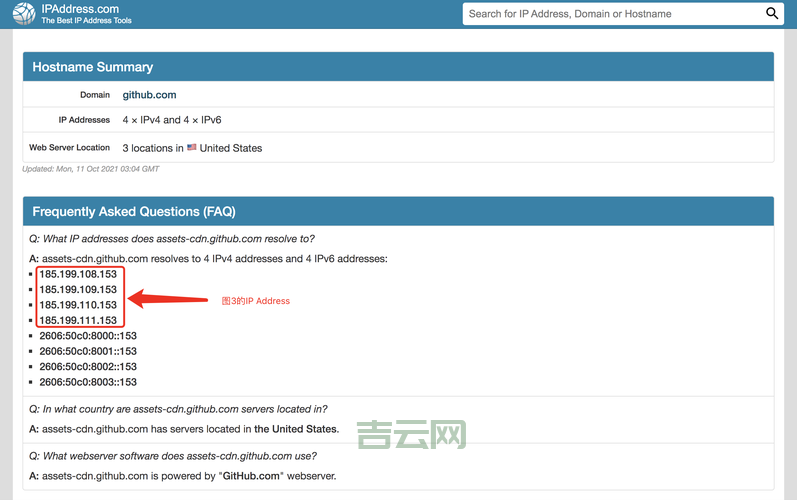The height and width of the screenshot is (500, 797).
Task: Click the Frequently Asked Questions header
Action: point(134,212)
